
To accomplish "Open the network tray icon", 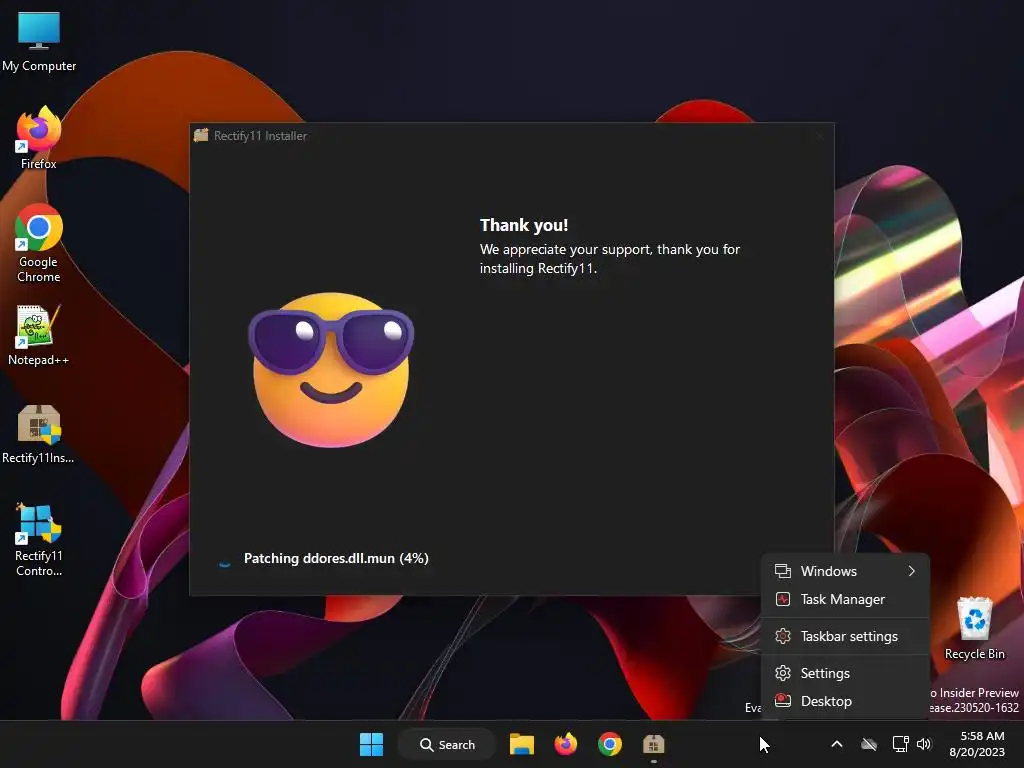I will (901, 744).
